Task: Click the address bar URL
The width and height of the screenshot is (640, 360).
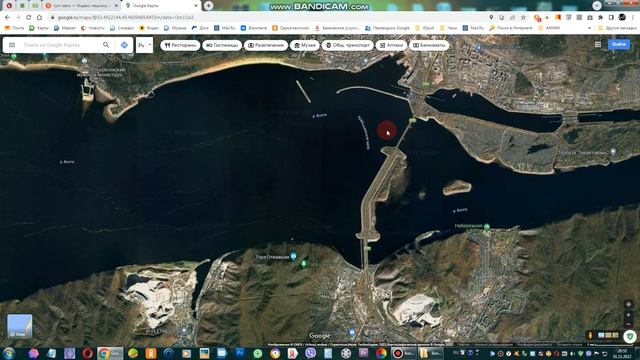Action: point(126,18)
